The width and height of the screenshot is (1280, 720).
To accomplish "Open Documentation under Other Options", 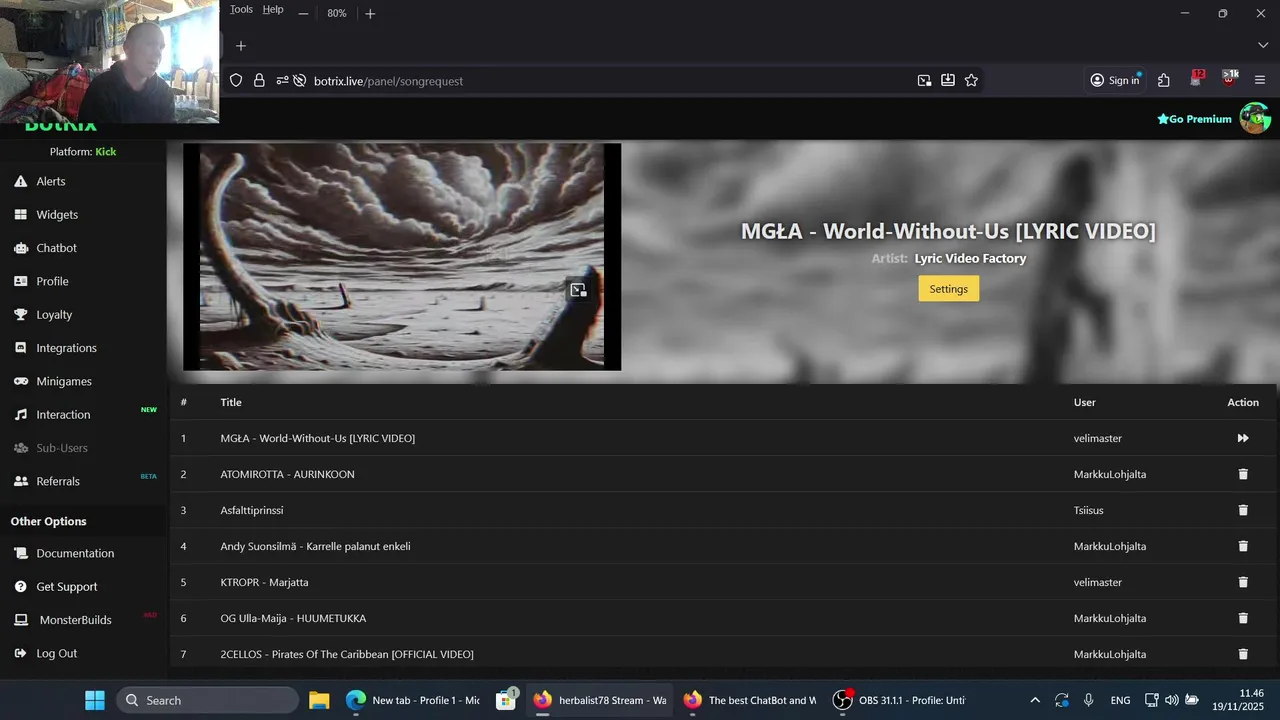I will pyautogui.click(x=75, y=553).
